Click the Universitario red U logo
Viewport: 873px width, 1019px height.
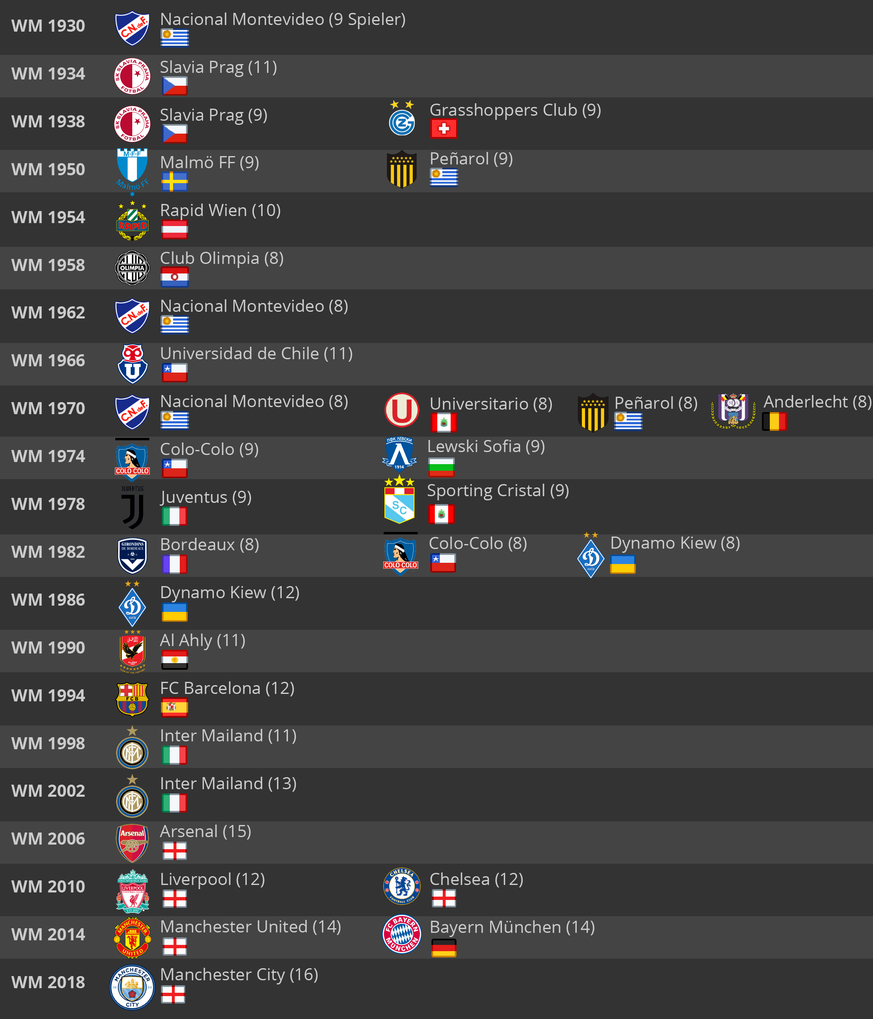coord(402,410)
